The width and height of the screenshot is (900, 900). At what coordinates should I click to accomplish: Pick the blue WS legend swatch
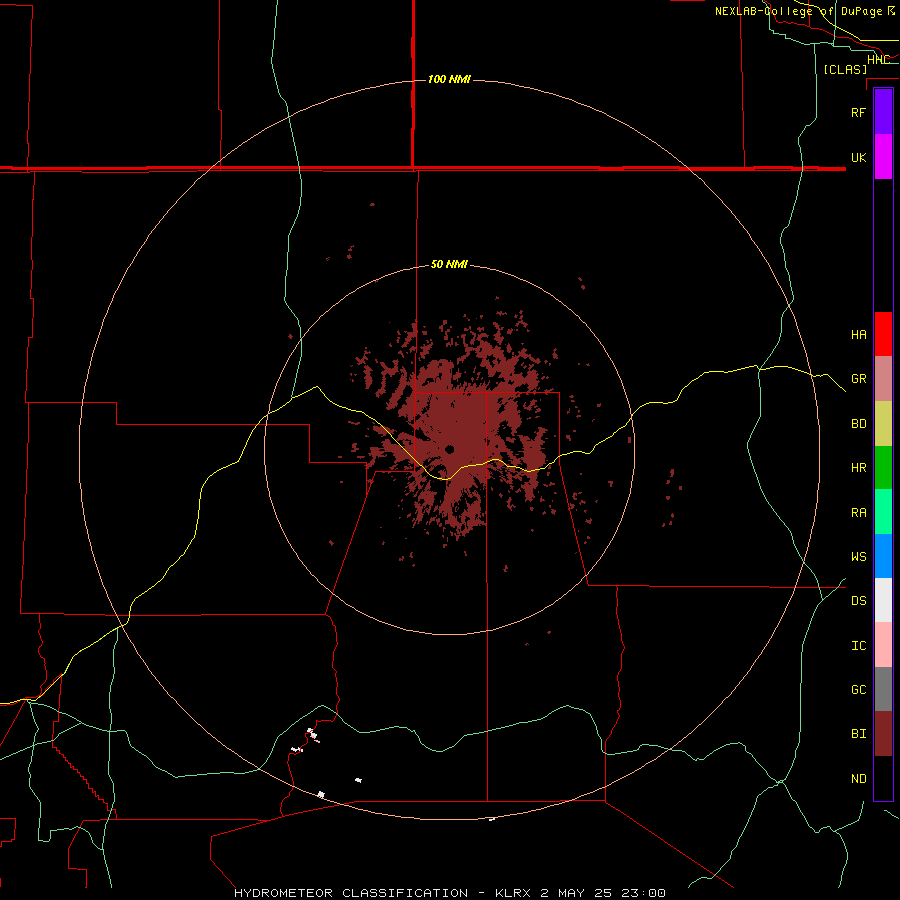pyautogui.click(x=883, y=556)
